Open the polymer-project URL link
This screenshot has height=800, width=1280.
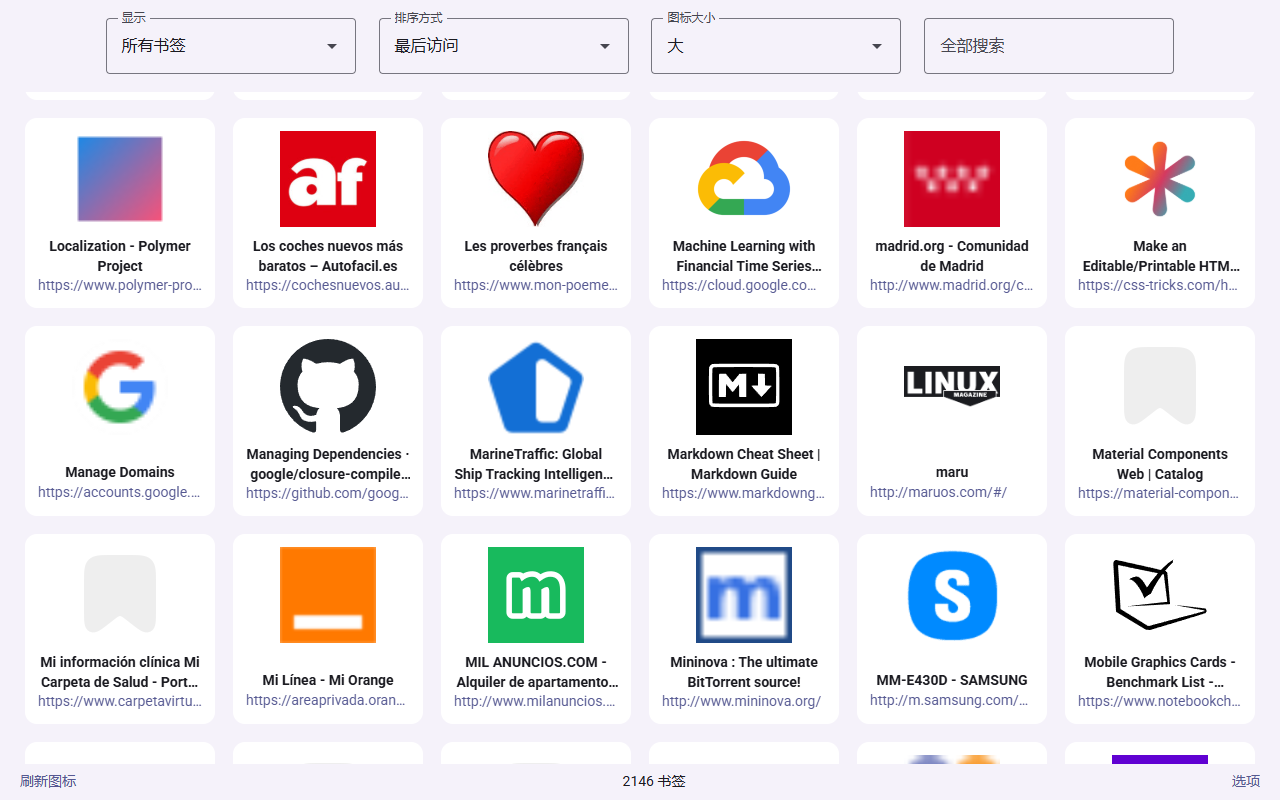pyautogui.click(x=120, y=285)
